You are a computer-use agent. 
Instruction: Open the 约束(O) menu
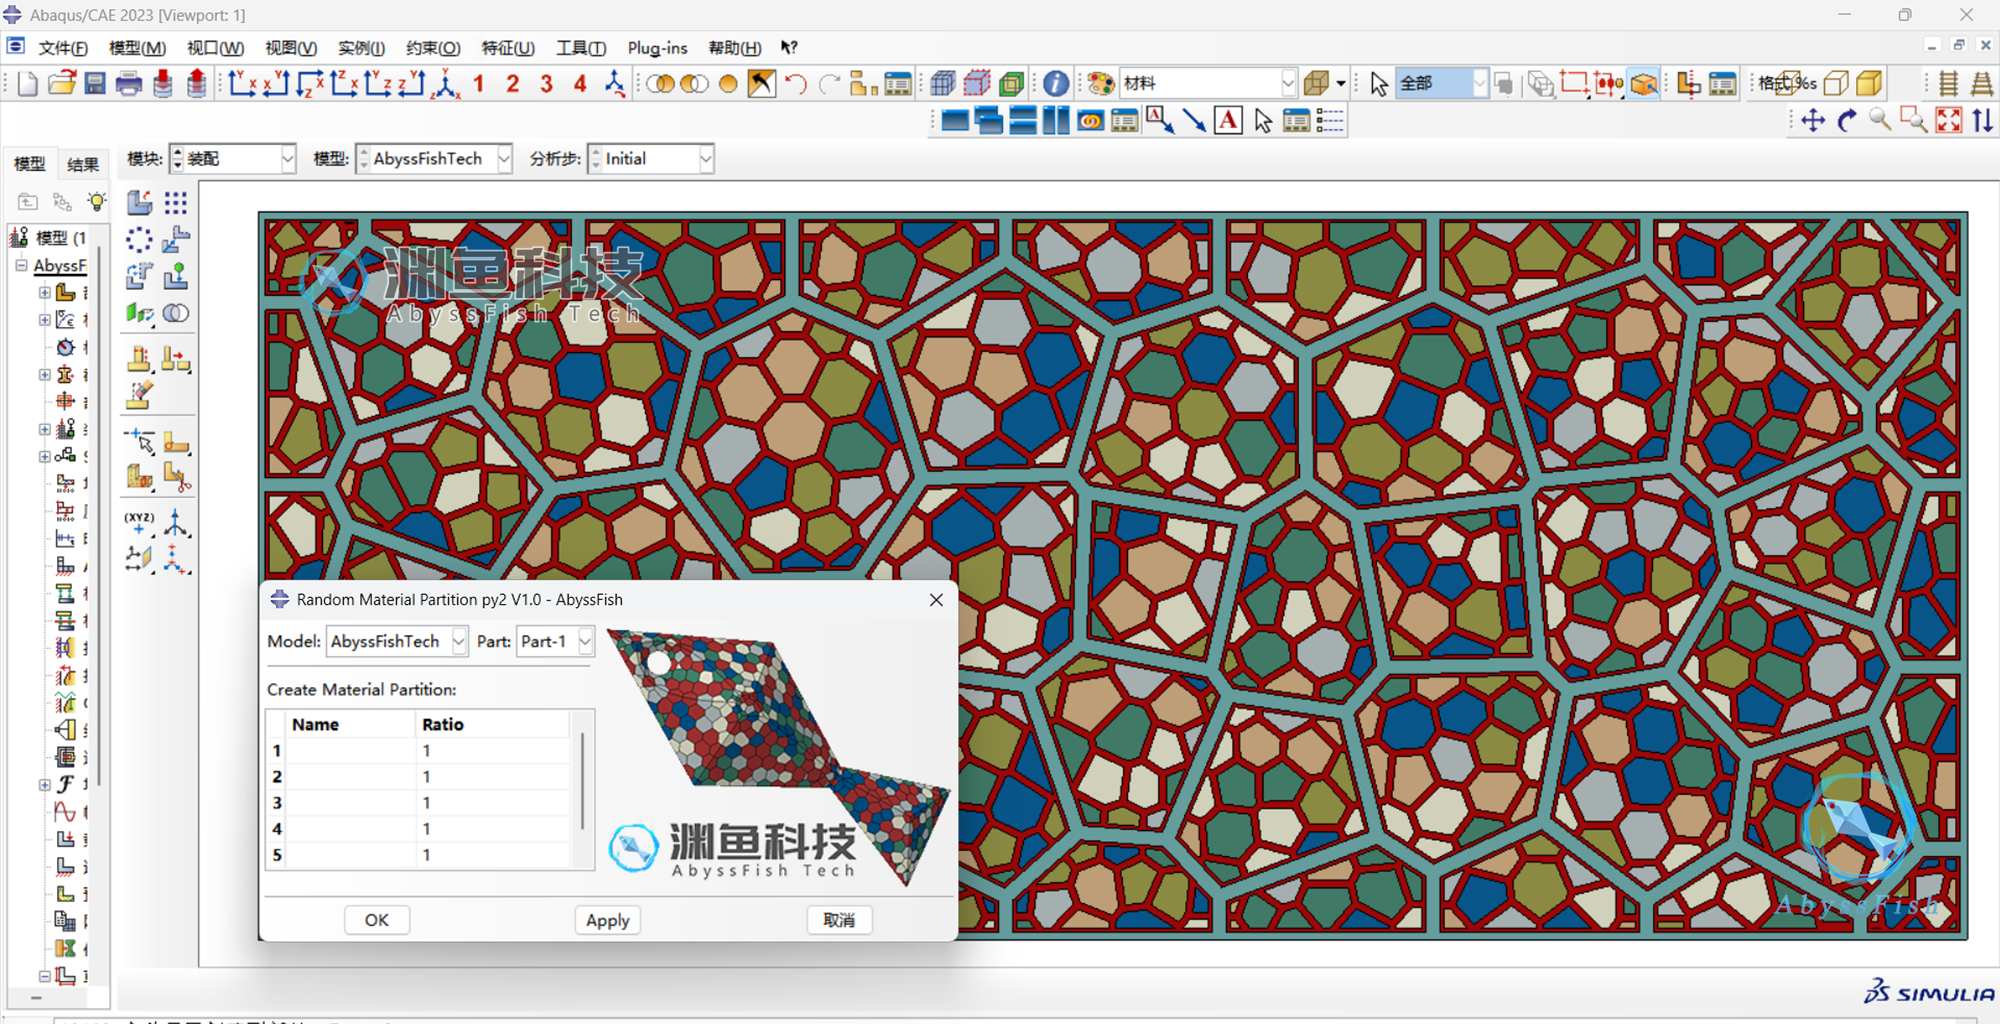[x=433, y=48]
